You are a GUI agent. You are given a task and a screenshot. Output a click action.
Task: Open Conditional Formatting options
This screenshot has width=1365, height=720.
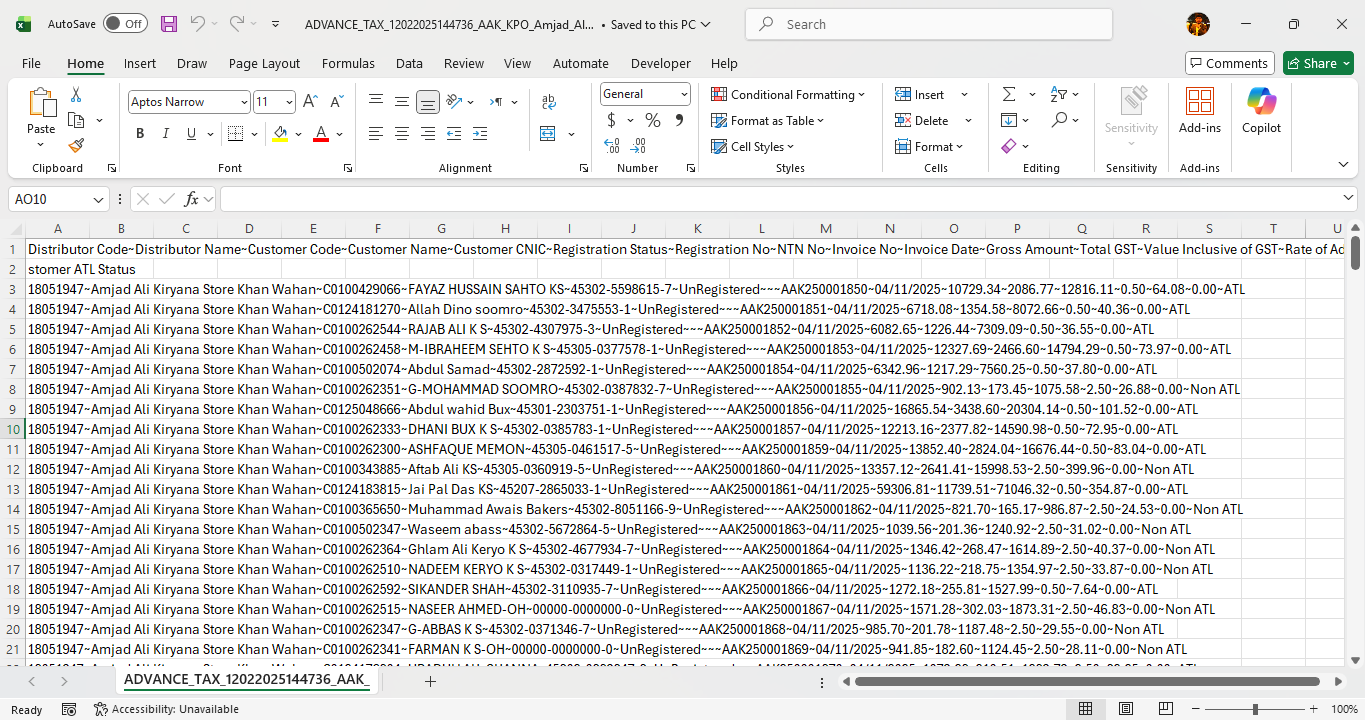pos(789,94)
